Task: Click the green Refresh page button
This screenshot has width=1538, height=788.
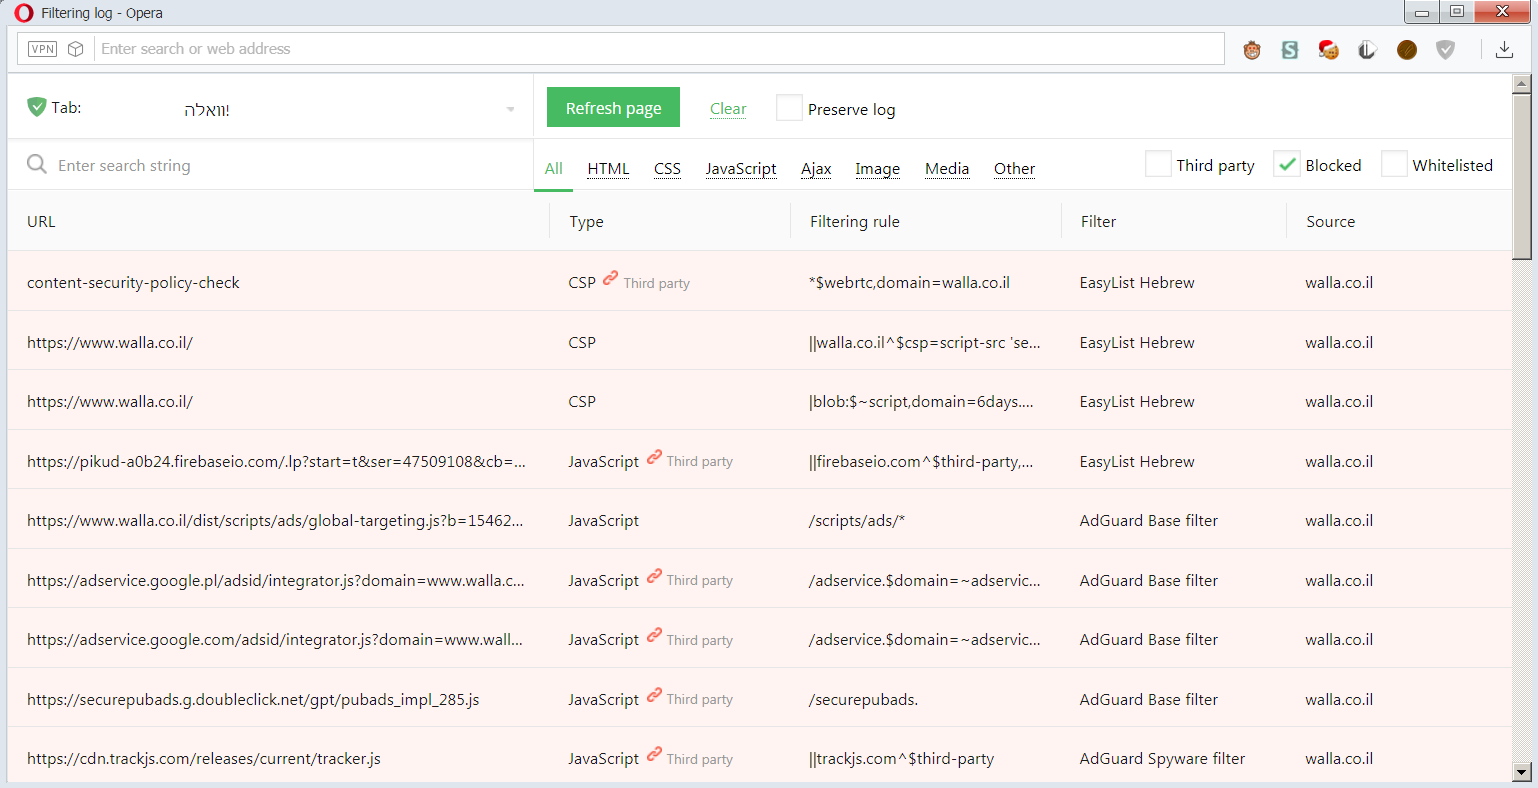Action: 613,108
